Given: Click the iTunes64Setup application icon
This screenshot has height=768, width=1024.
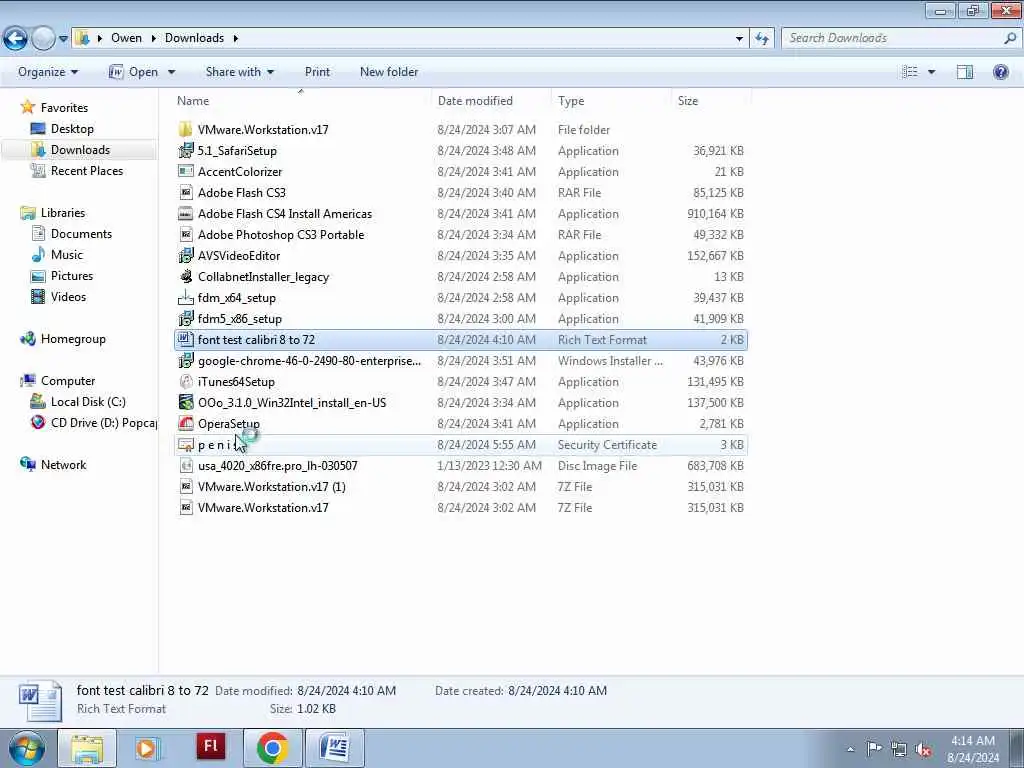Looking at the screenshot, I should click(185, 381).
